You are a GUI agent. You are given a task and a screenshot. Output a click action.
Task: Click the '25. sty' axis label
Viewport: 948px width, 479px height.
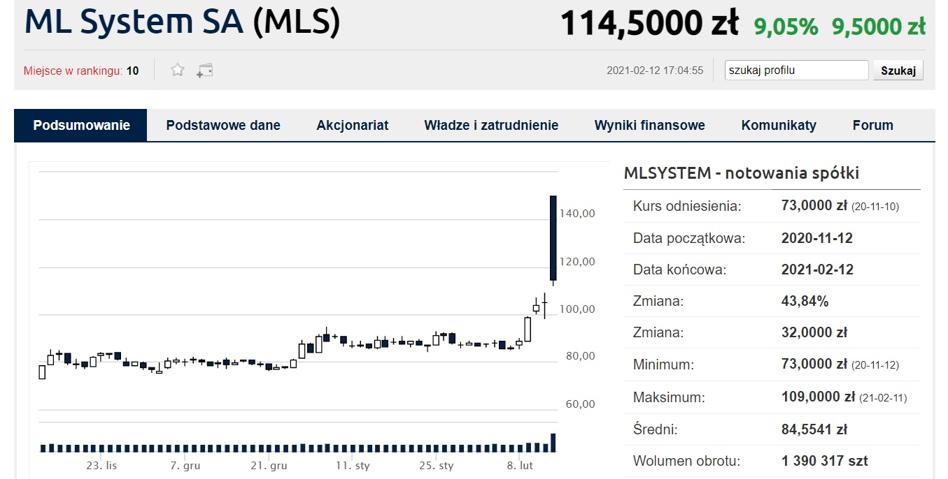click(436, 466)
